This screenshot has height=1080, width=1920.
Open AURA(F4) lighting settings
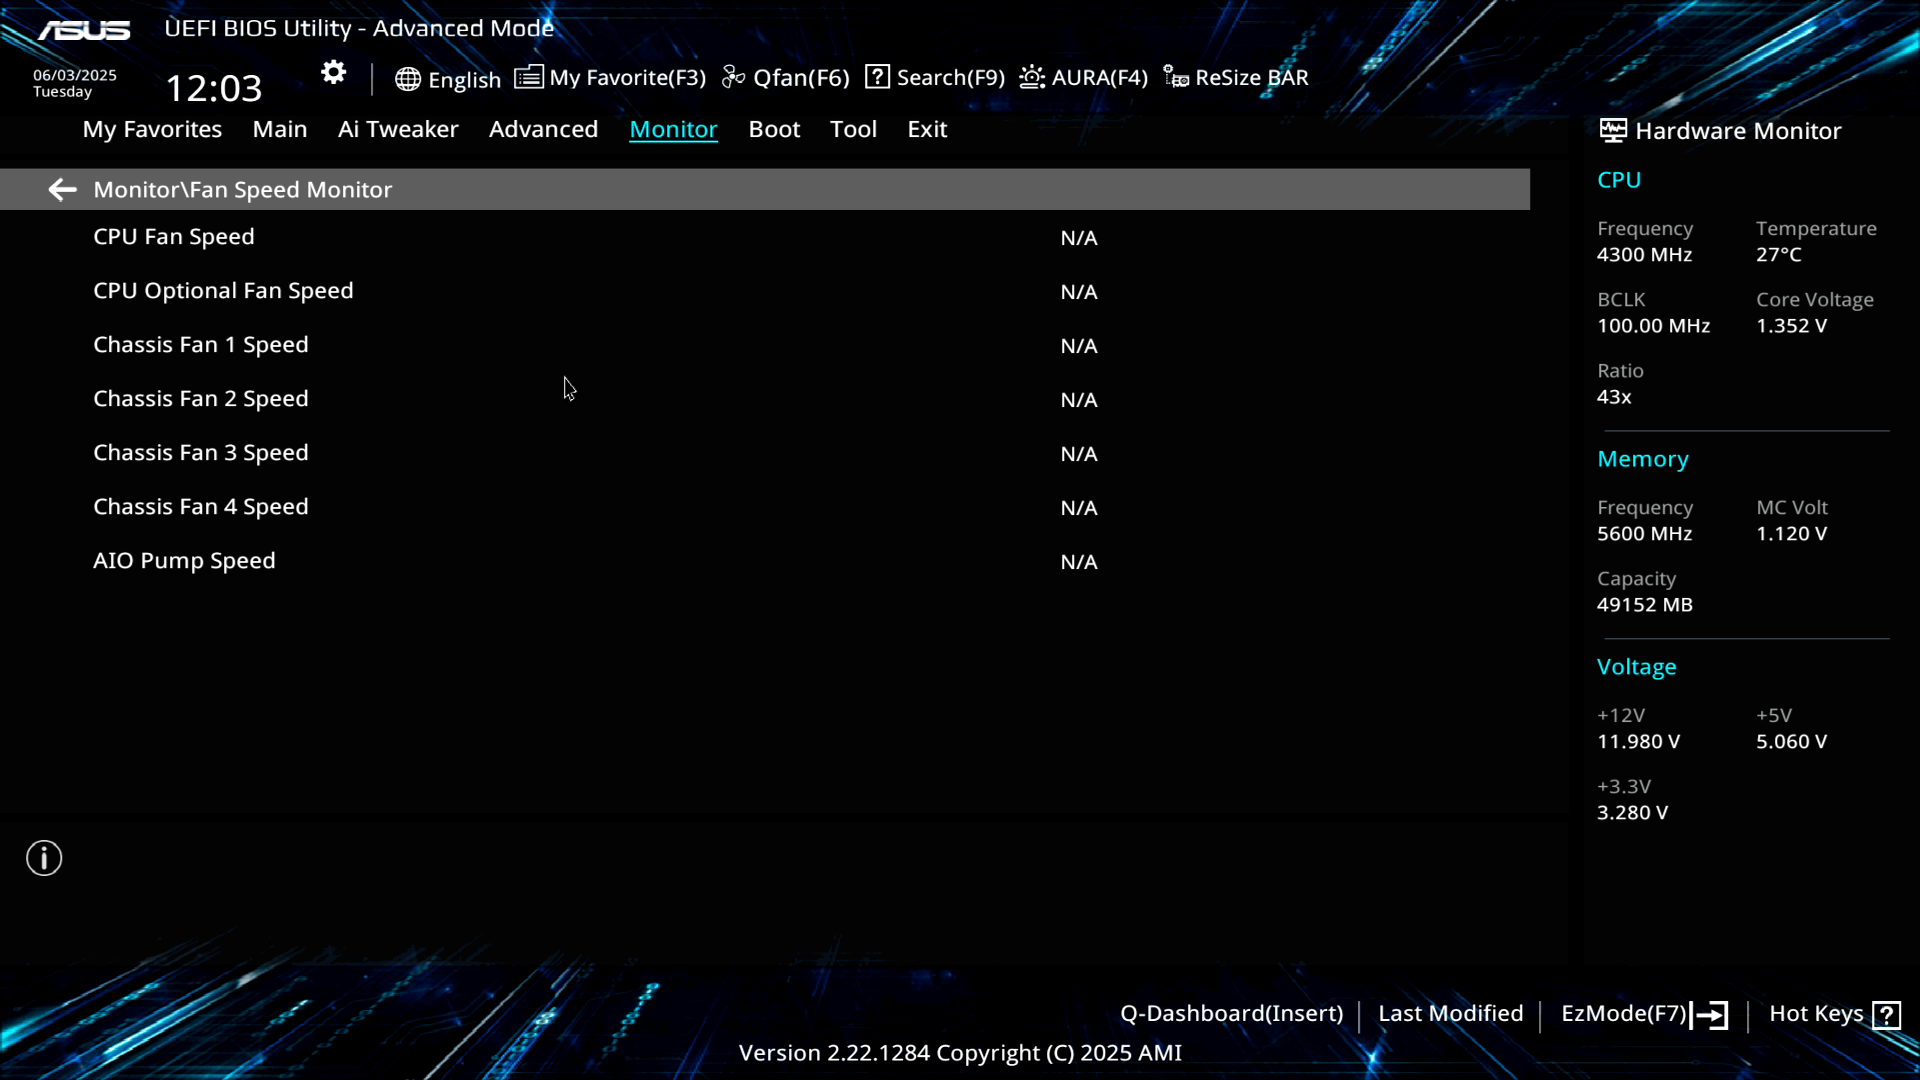pyautogui.click(x=1084, y=78)
